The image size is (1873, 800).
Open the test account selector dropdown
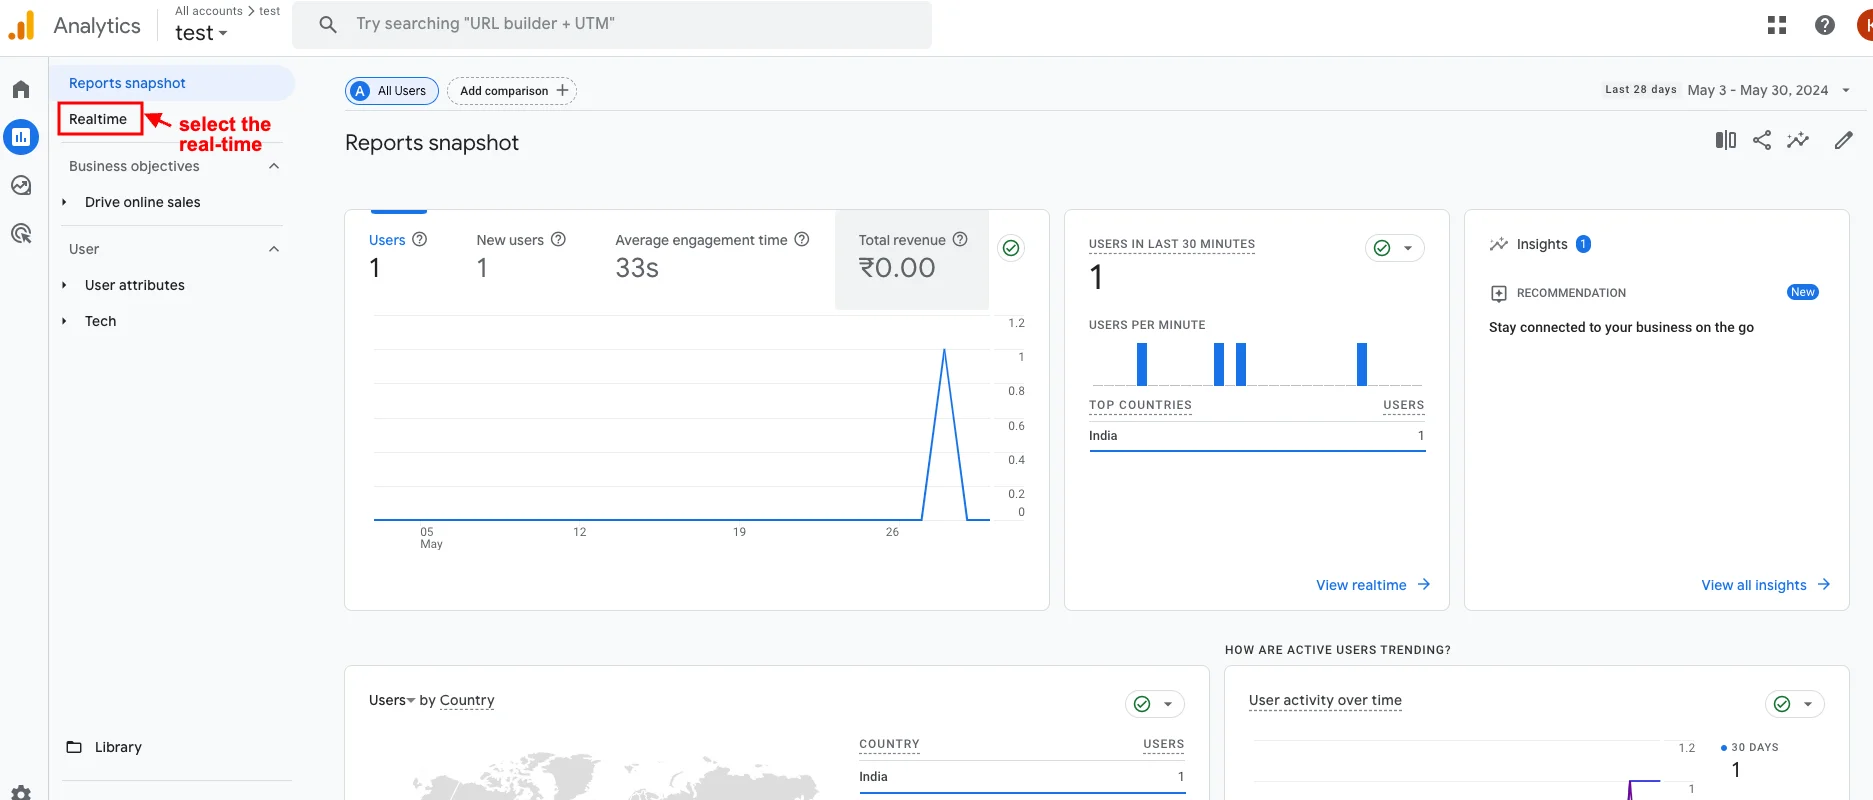pos(201,33)
